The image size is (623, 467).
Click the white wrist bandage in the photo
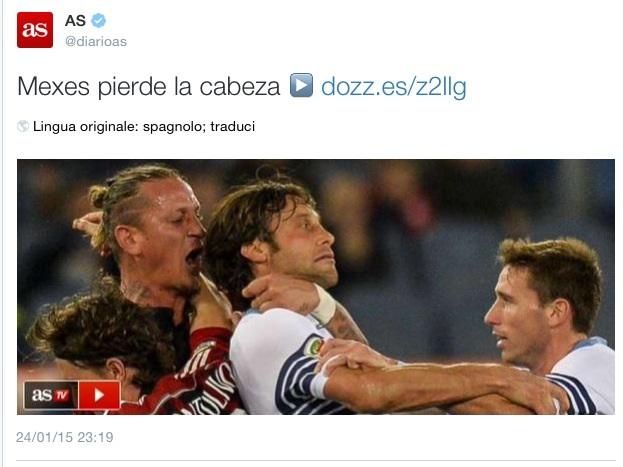click(325, 305)
